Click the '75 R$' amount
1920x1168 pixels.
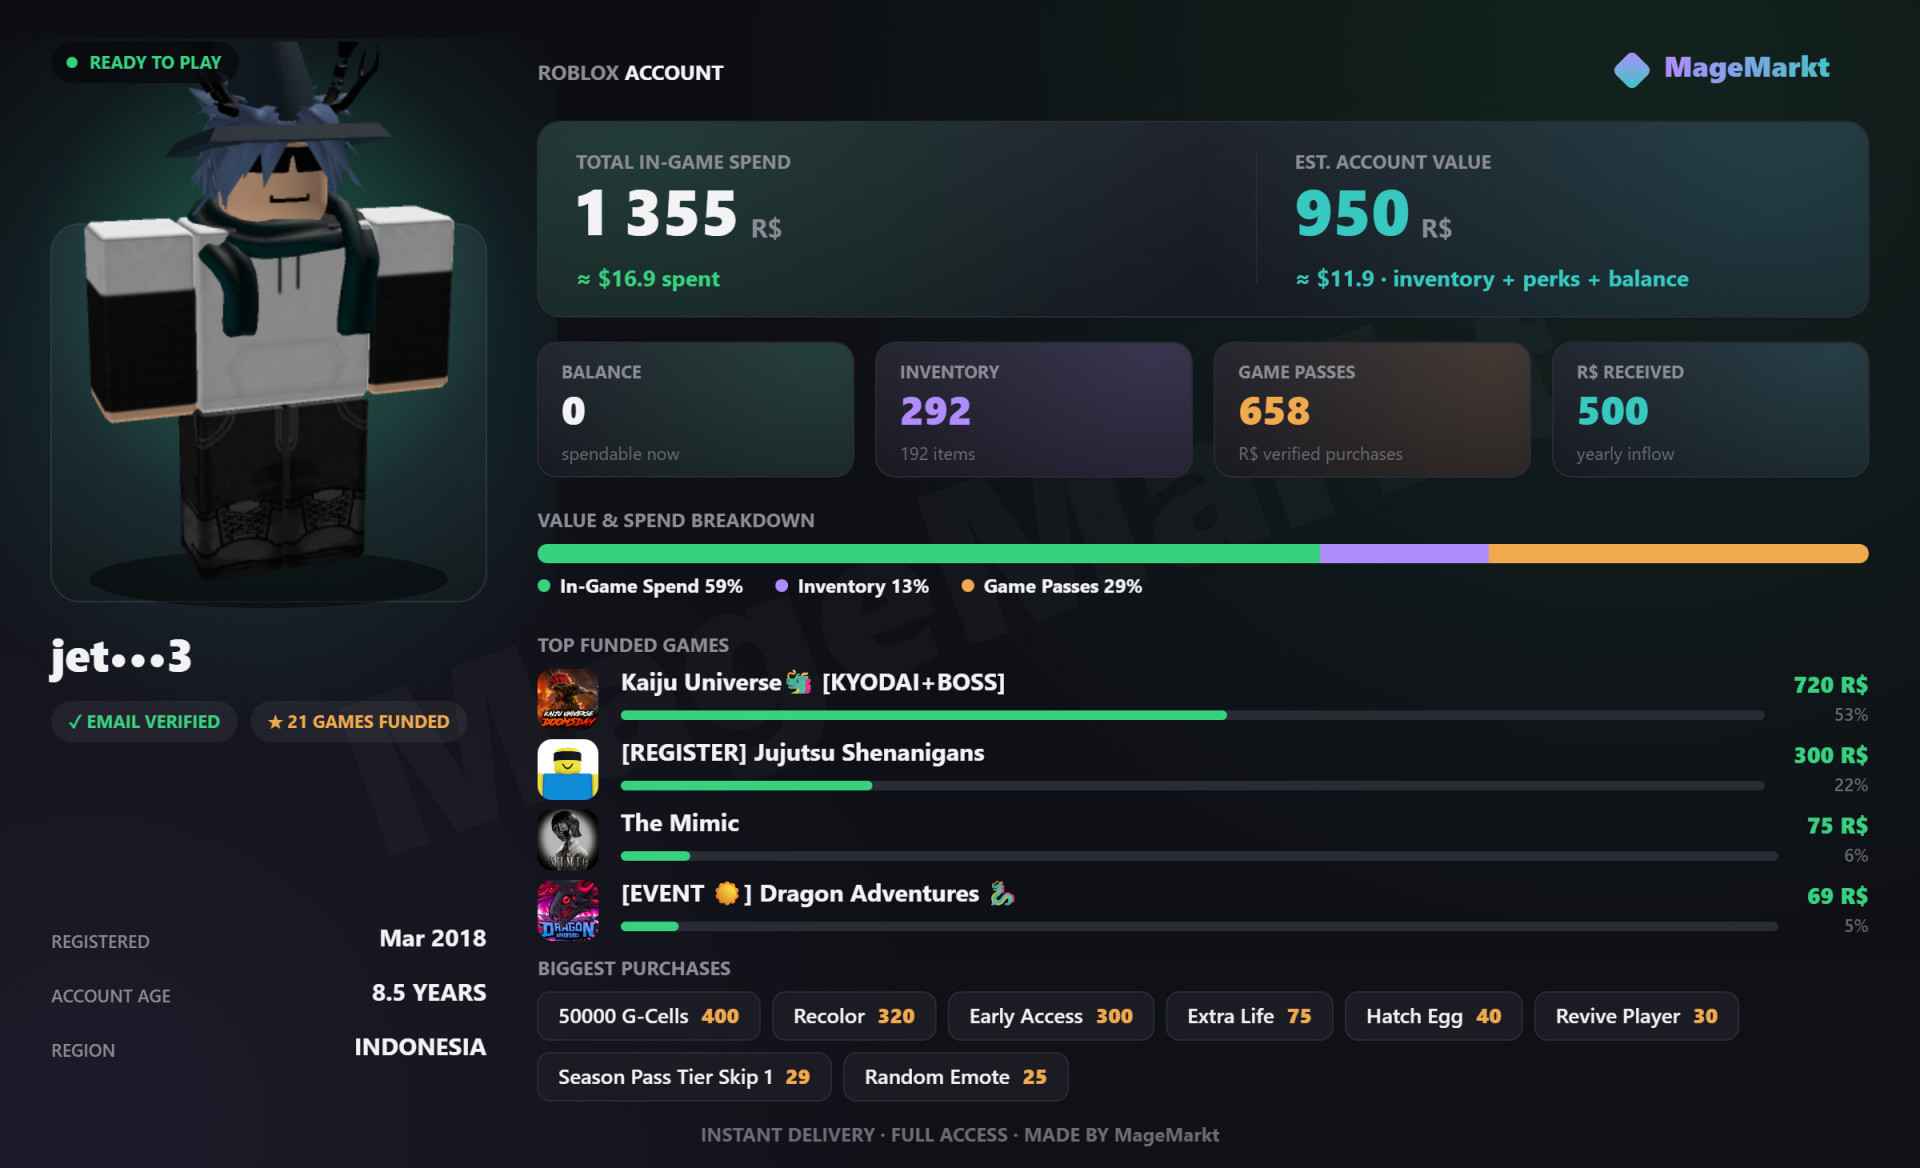[1838, 826]
